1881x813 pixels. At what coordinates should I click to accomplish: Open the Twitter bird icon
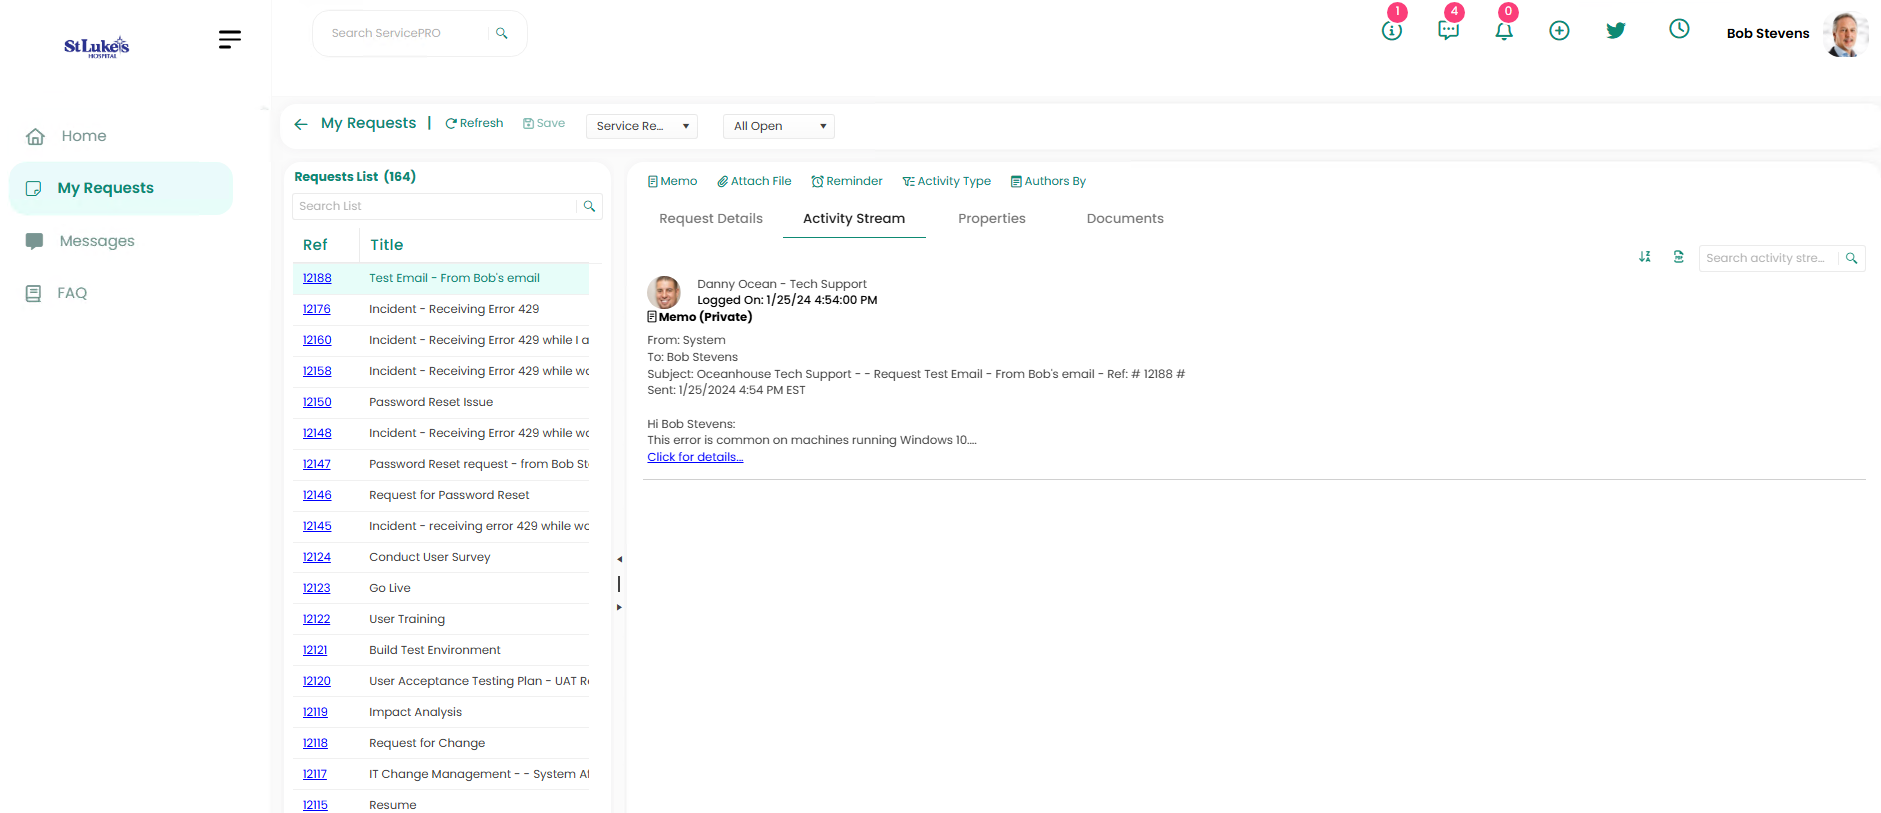(x=1615, y=31)
